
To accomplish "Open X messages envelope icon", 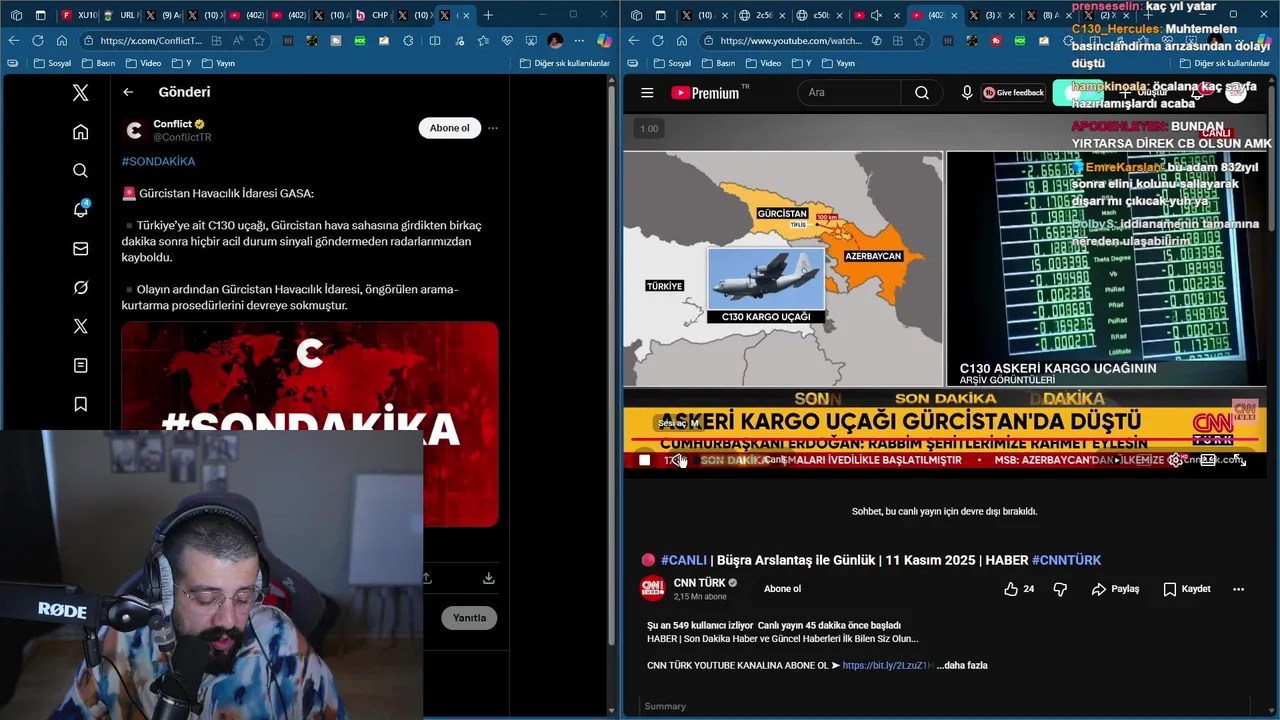I will click(81, 249).
